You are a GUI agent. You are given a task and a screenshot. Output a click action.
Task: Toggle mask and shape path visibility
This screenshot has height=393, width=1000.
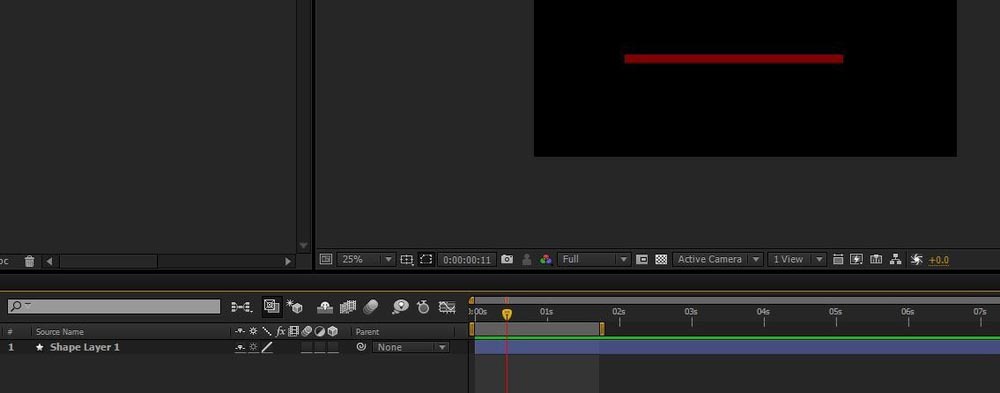pos(426,259)
